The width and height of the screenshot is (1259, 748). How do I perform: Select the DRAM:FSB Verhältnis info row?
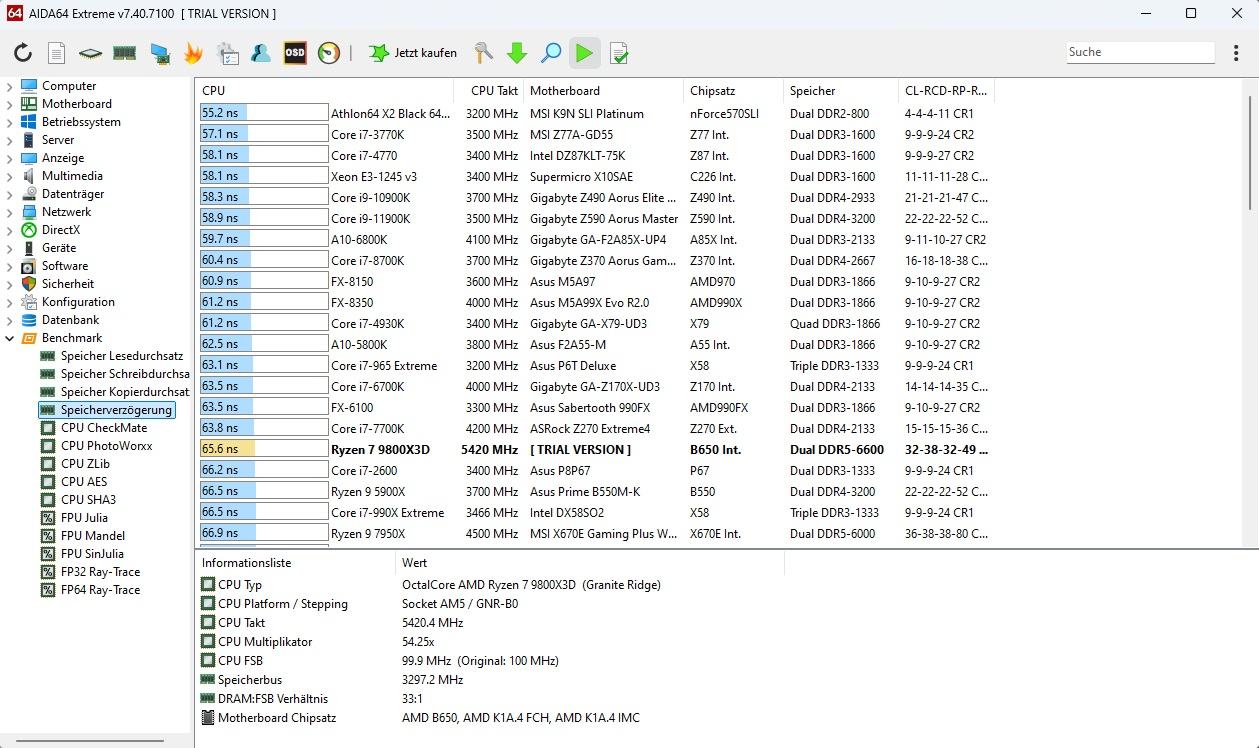490,699
